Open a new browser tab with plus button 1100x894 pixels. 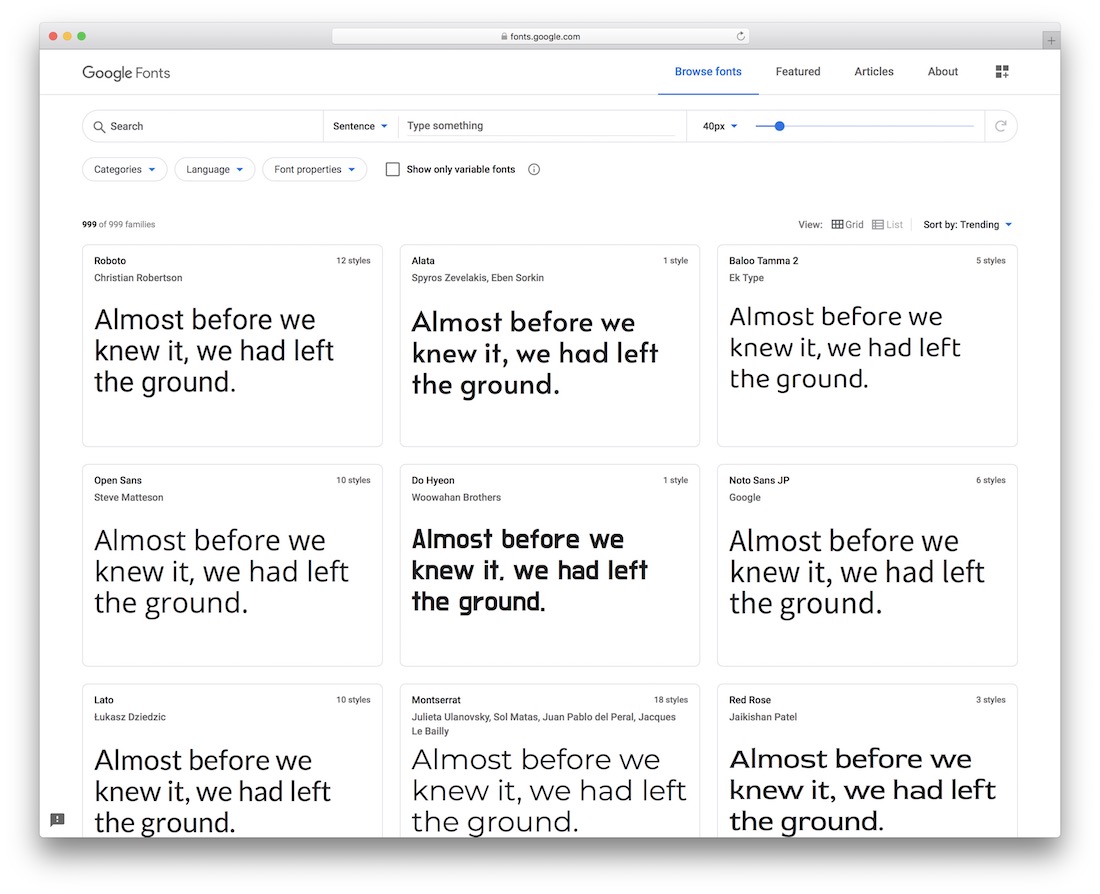coord(1051,41)
